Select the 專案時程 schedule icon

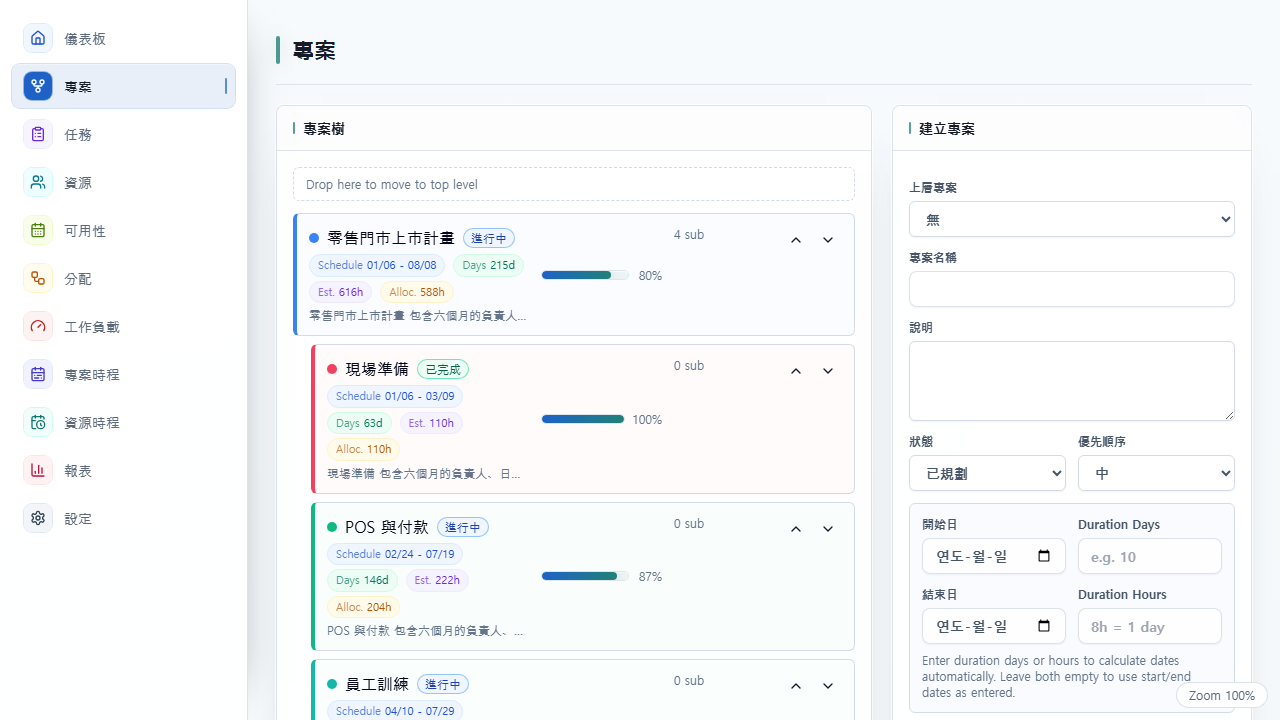(38, 374)
